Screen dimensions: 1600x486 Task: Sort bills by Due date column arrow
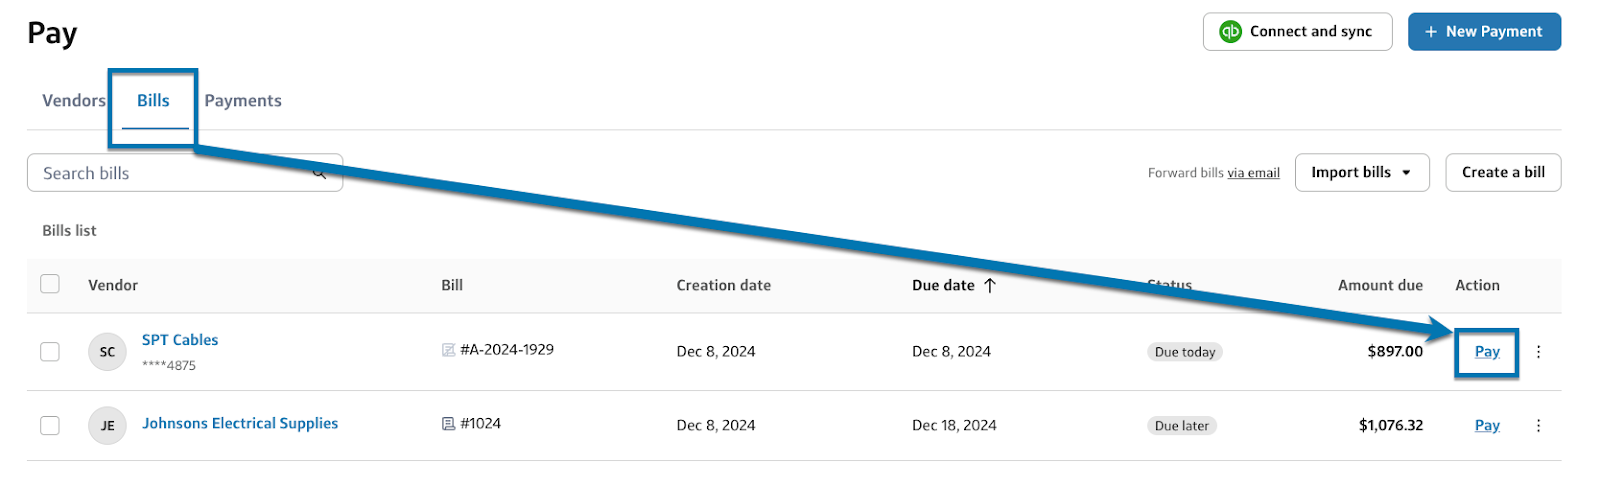pos(990,285)
